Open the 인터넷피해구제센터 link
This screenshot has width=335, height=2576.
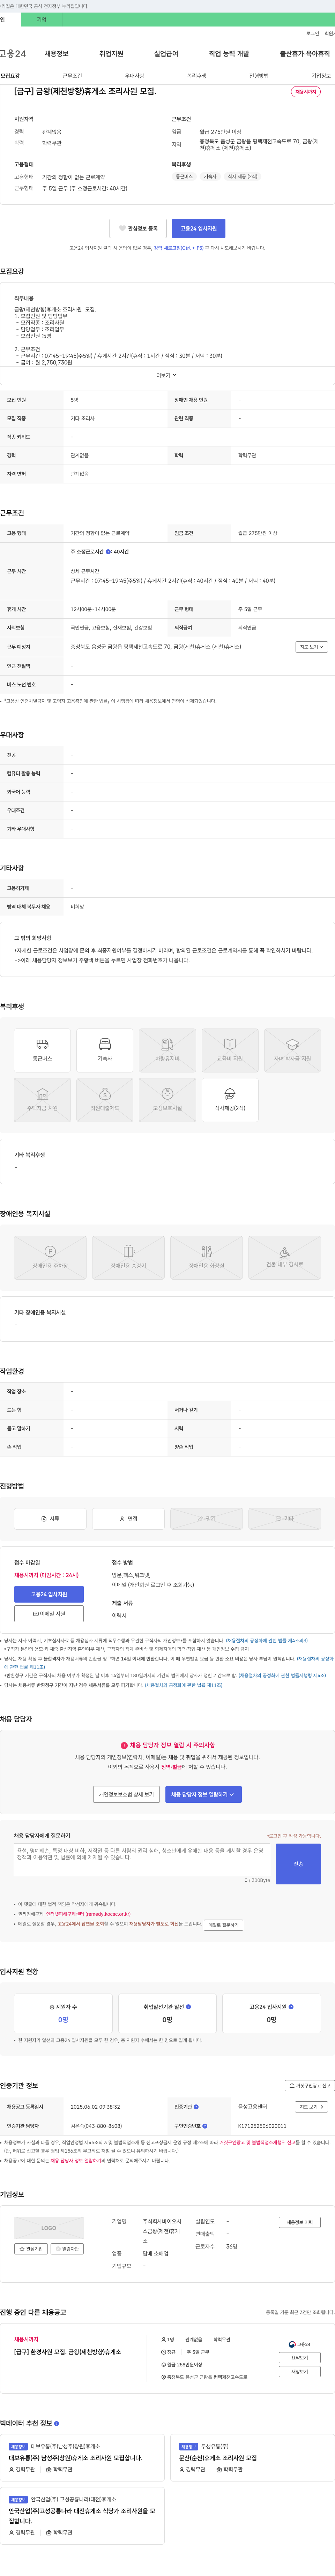[88, 1914]
